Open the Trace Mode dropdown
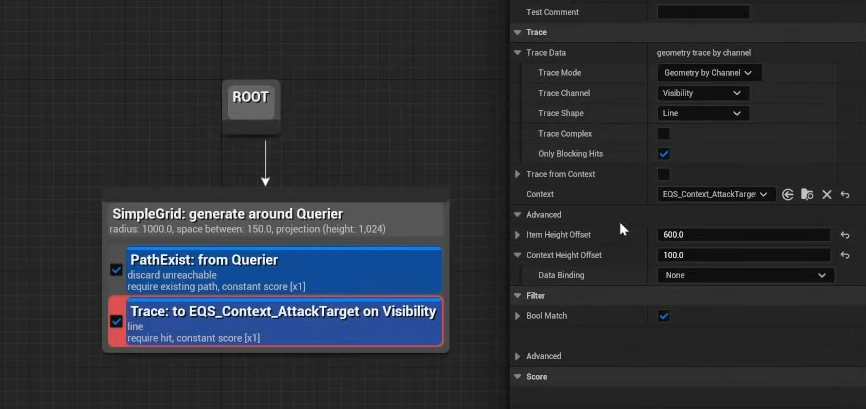 click(709, 72)
